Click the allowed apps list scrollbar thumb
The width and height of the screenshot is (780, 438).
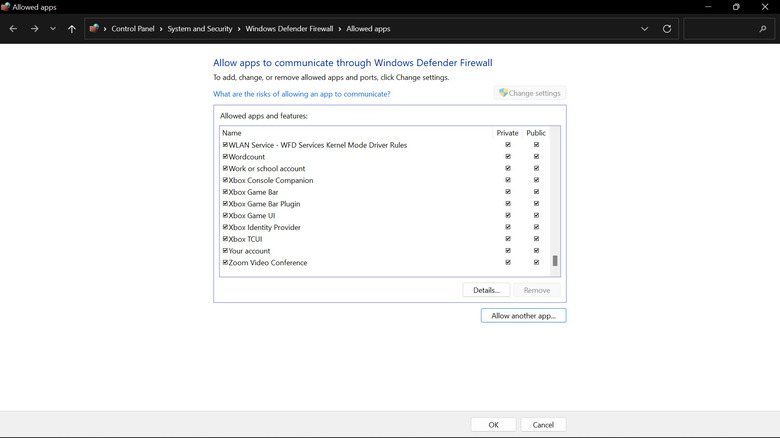point(555,261)
